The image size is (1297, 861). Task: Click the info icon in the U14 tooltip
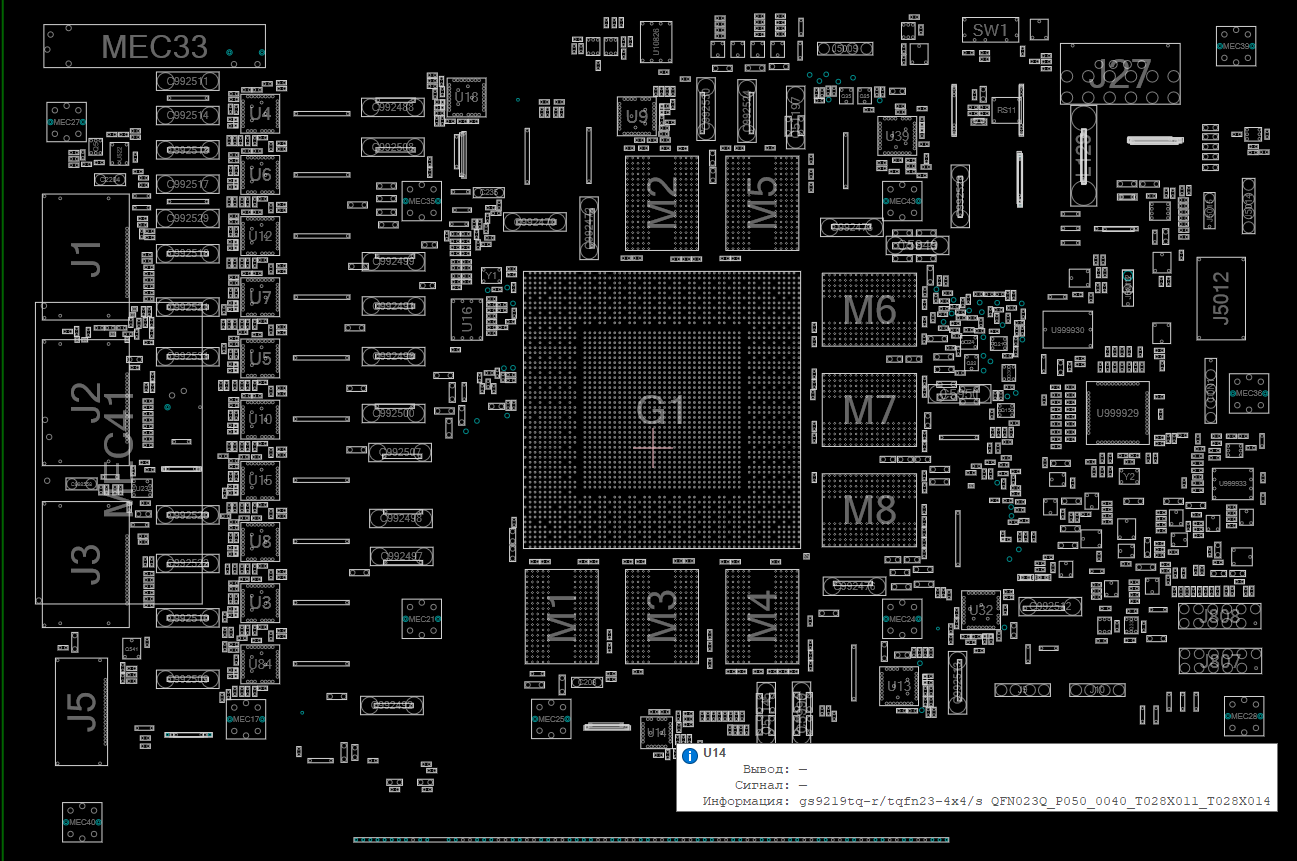(x=689, y=756)
